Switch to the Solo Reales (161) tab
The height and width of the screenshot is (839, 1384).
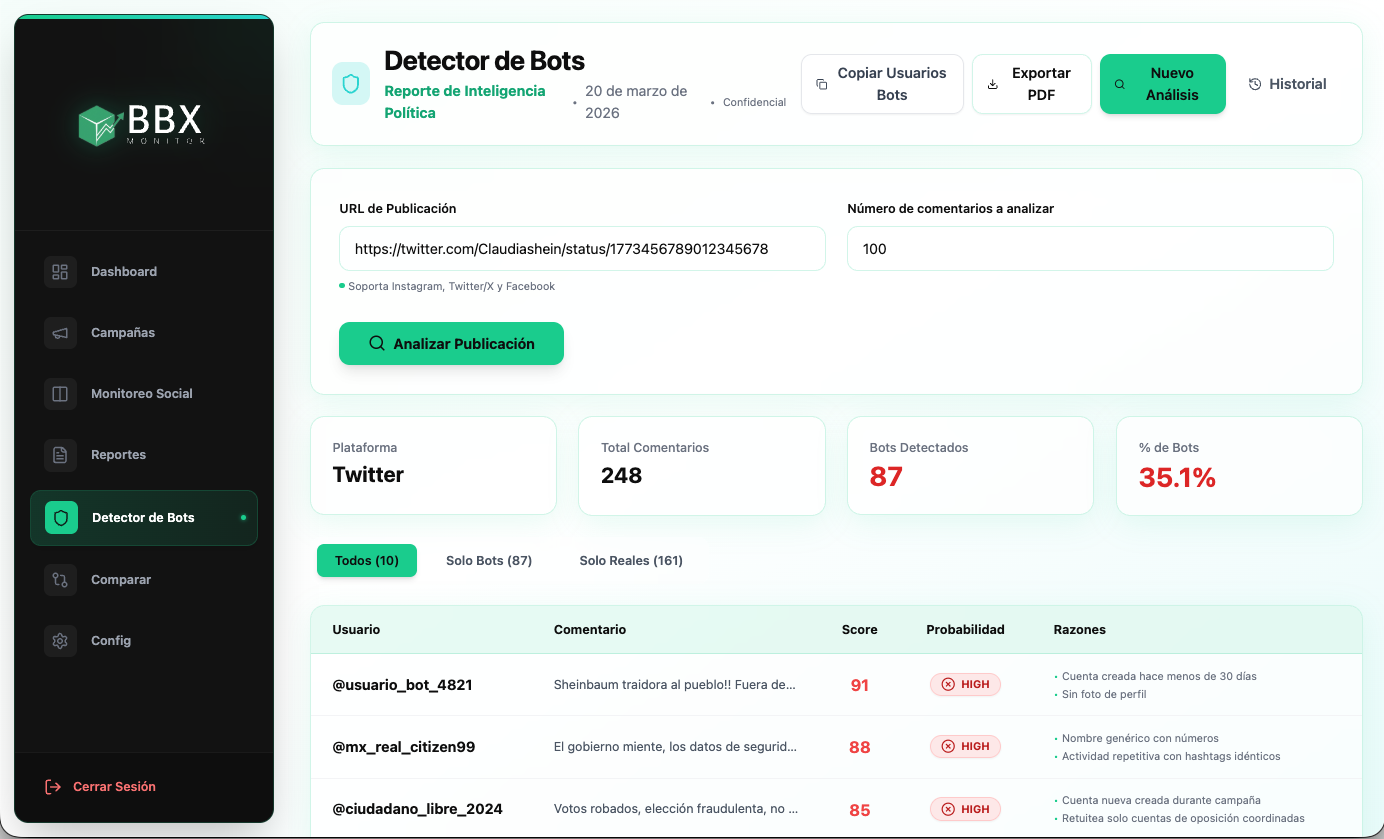631,560
